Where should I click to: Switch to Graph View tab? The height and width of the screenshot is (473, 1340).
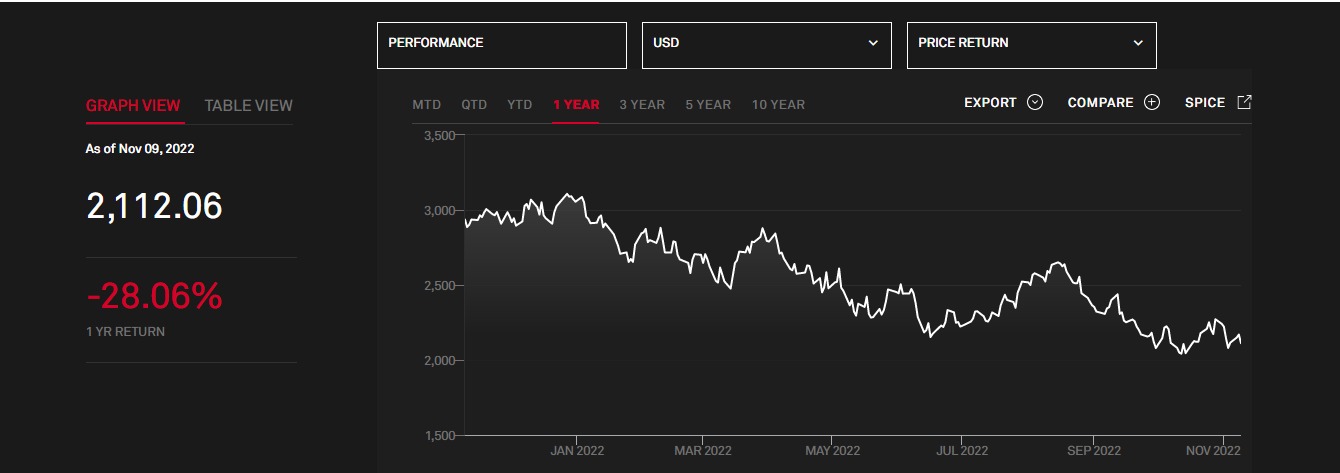tap(133, 105)
